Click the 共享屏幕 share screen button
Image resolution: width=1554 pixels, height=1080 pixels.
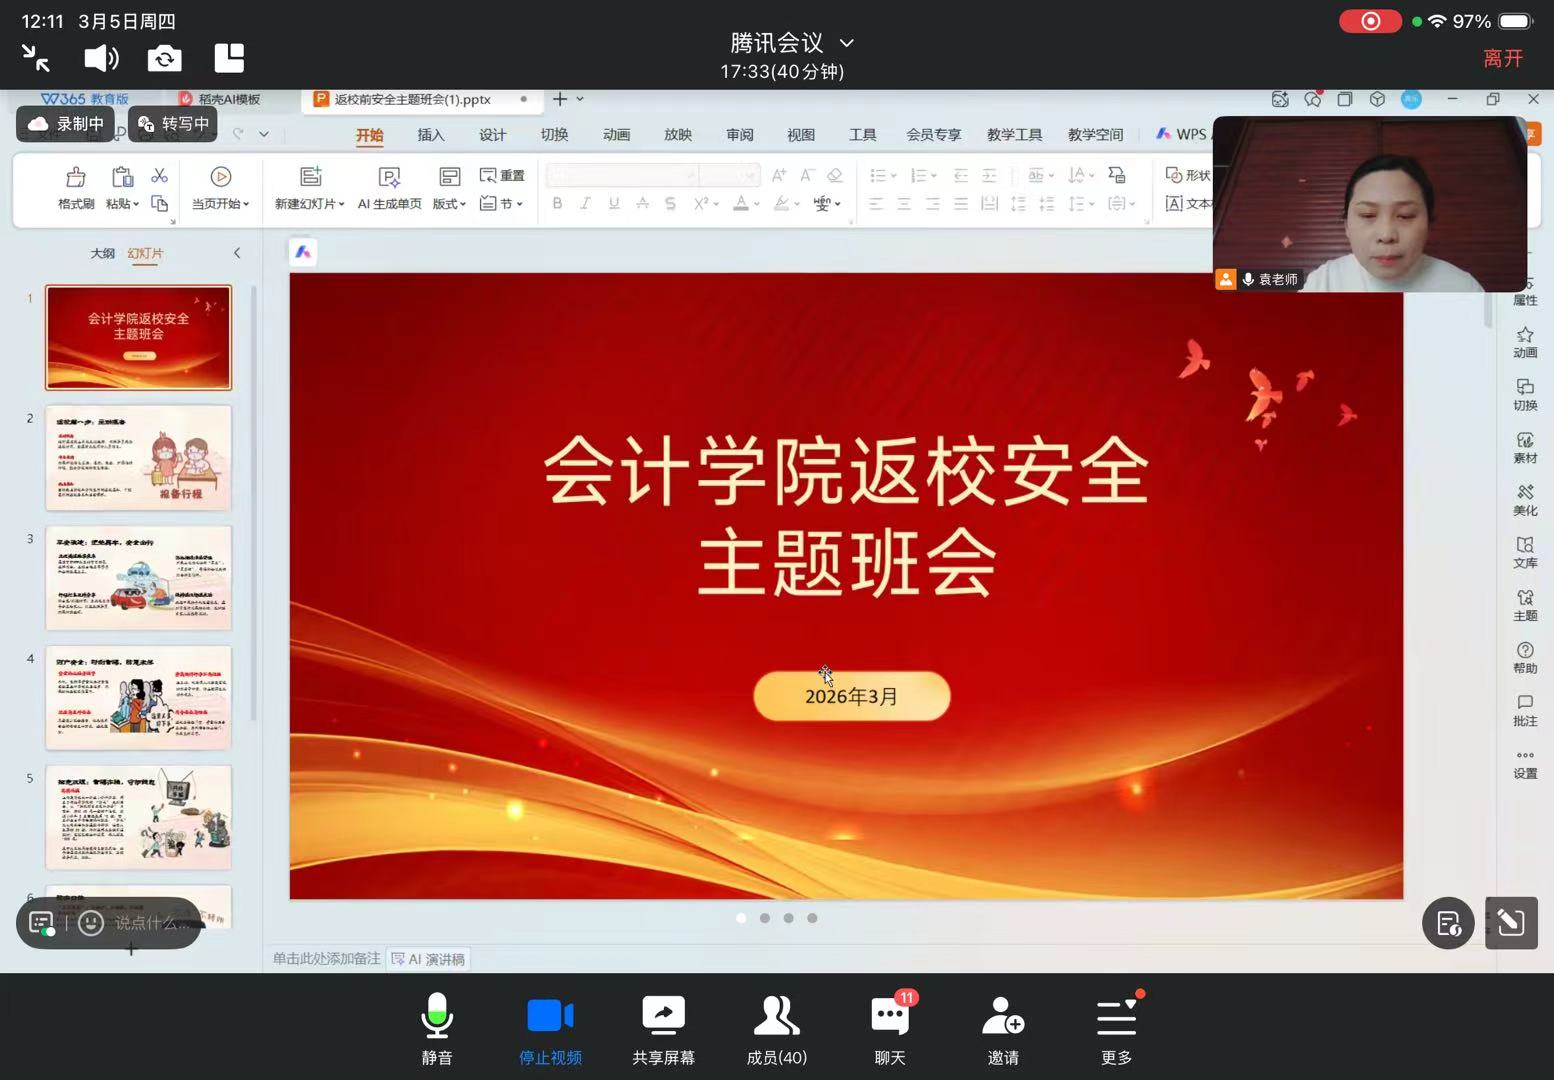(663, 1028)
